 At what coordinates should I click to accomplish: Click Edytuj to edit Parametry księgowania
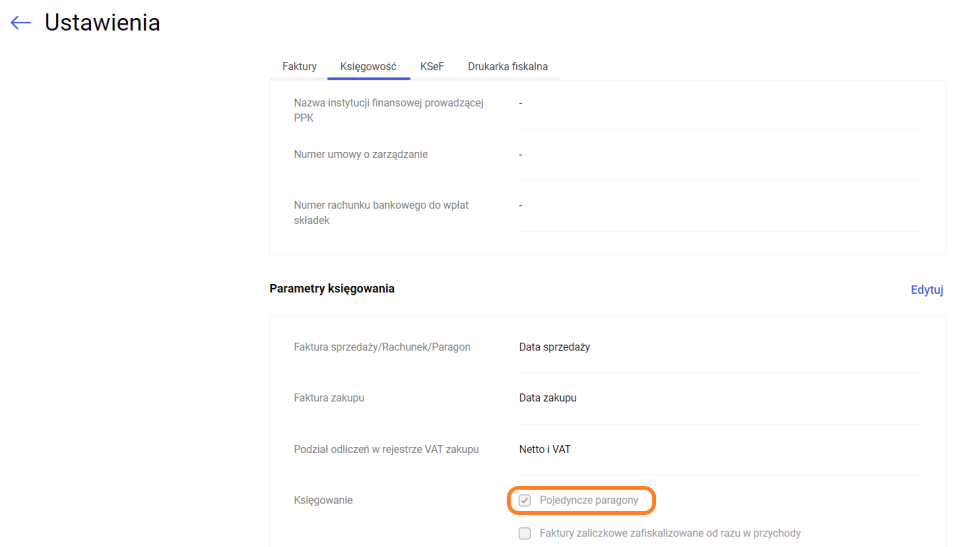926,290
